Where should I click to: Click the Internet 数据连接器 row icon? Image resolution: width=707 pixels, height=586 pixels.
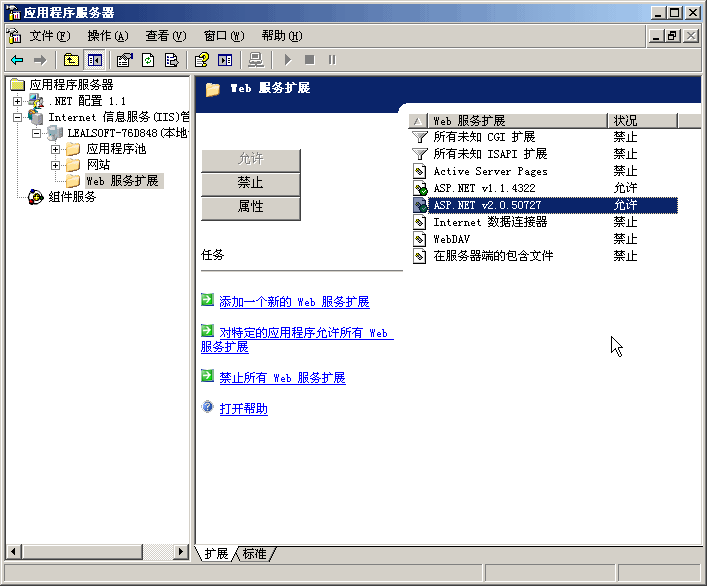[419, 222]
